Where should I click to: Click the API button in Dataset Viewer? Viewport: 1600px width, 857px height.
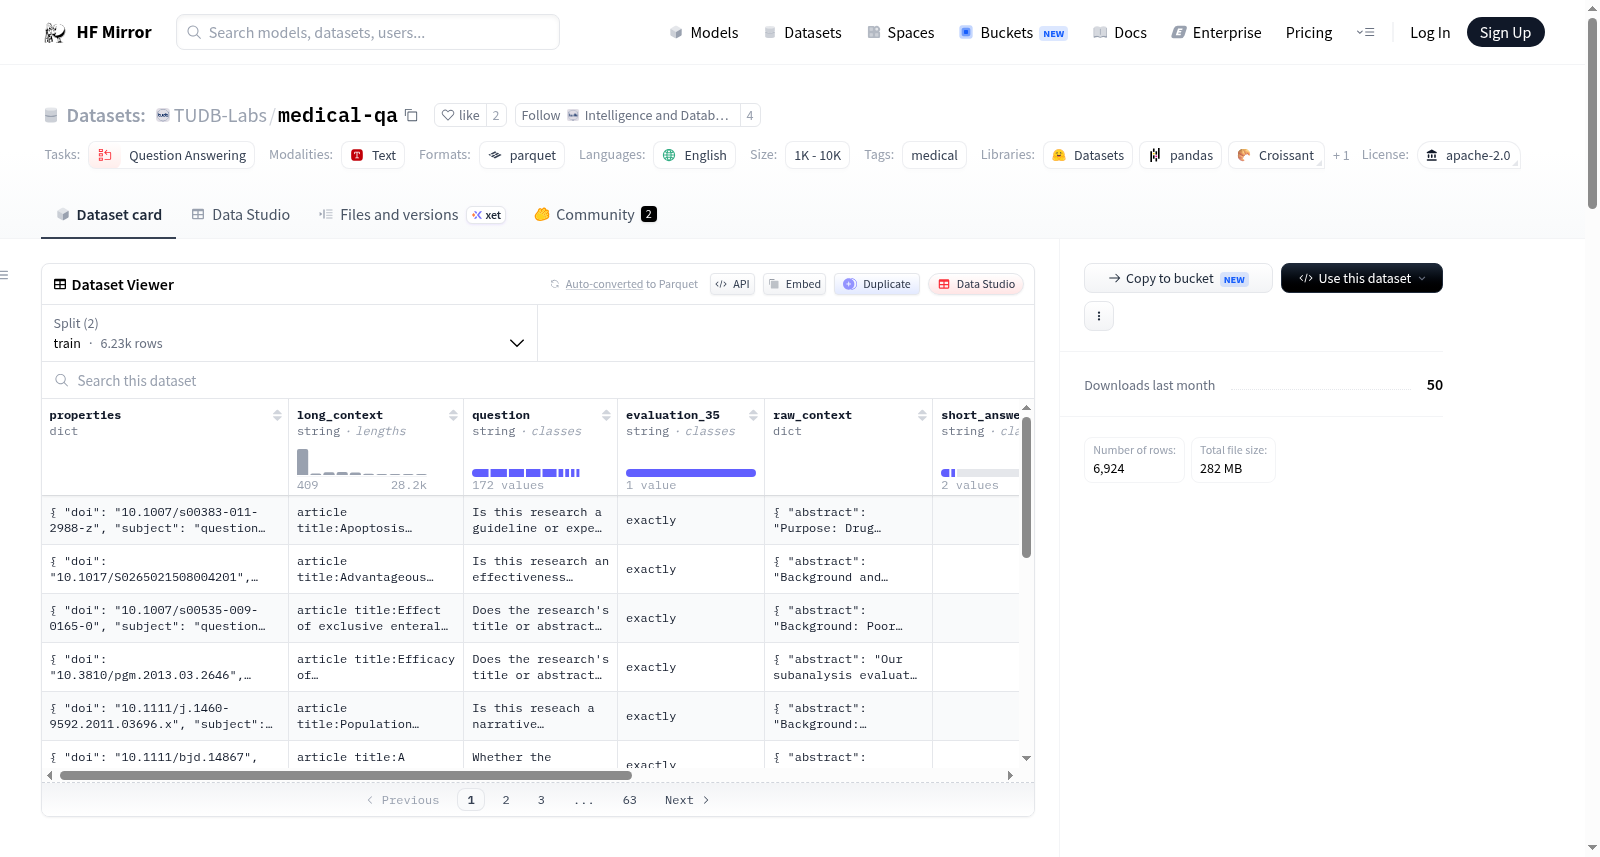pos(732,284)
